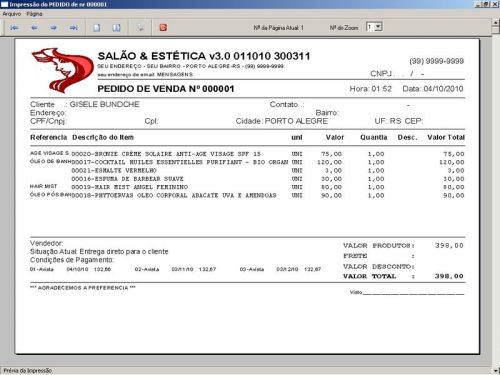Image resolution: width=500 pixels, height=375 pixels.
Task: Click Descrição do Item column header
Action: tap(103, 137)
